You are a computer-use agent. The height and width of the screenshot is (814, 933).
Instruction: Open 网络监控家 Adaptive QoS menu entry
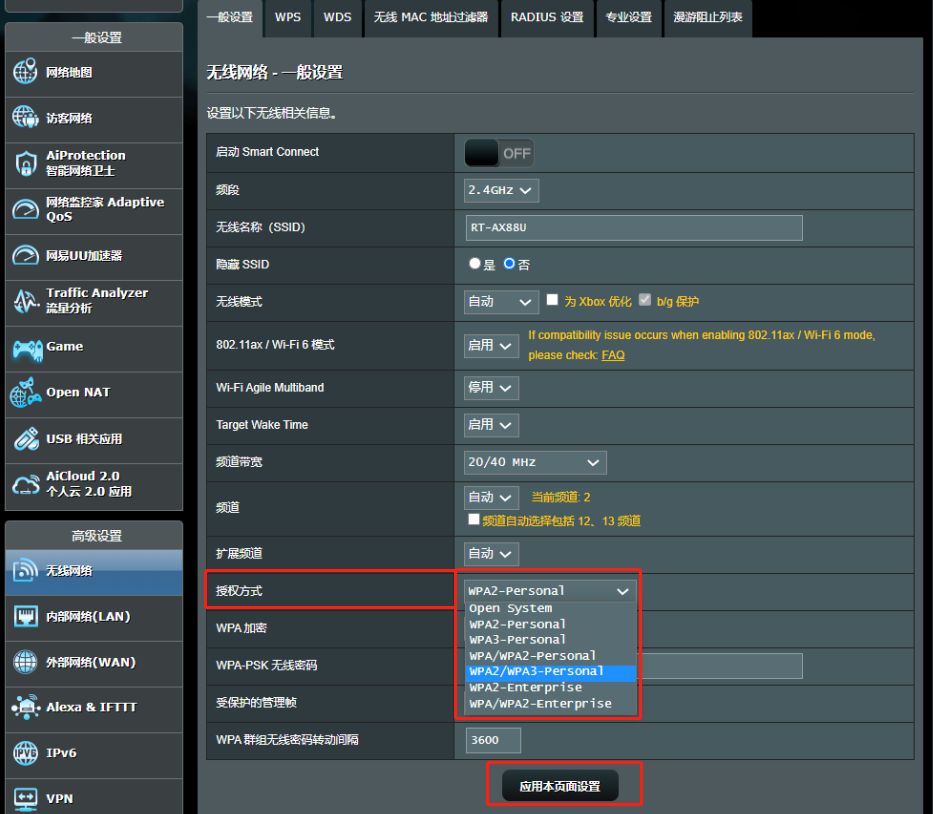[x=93, y=209]
